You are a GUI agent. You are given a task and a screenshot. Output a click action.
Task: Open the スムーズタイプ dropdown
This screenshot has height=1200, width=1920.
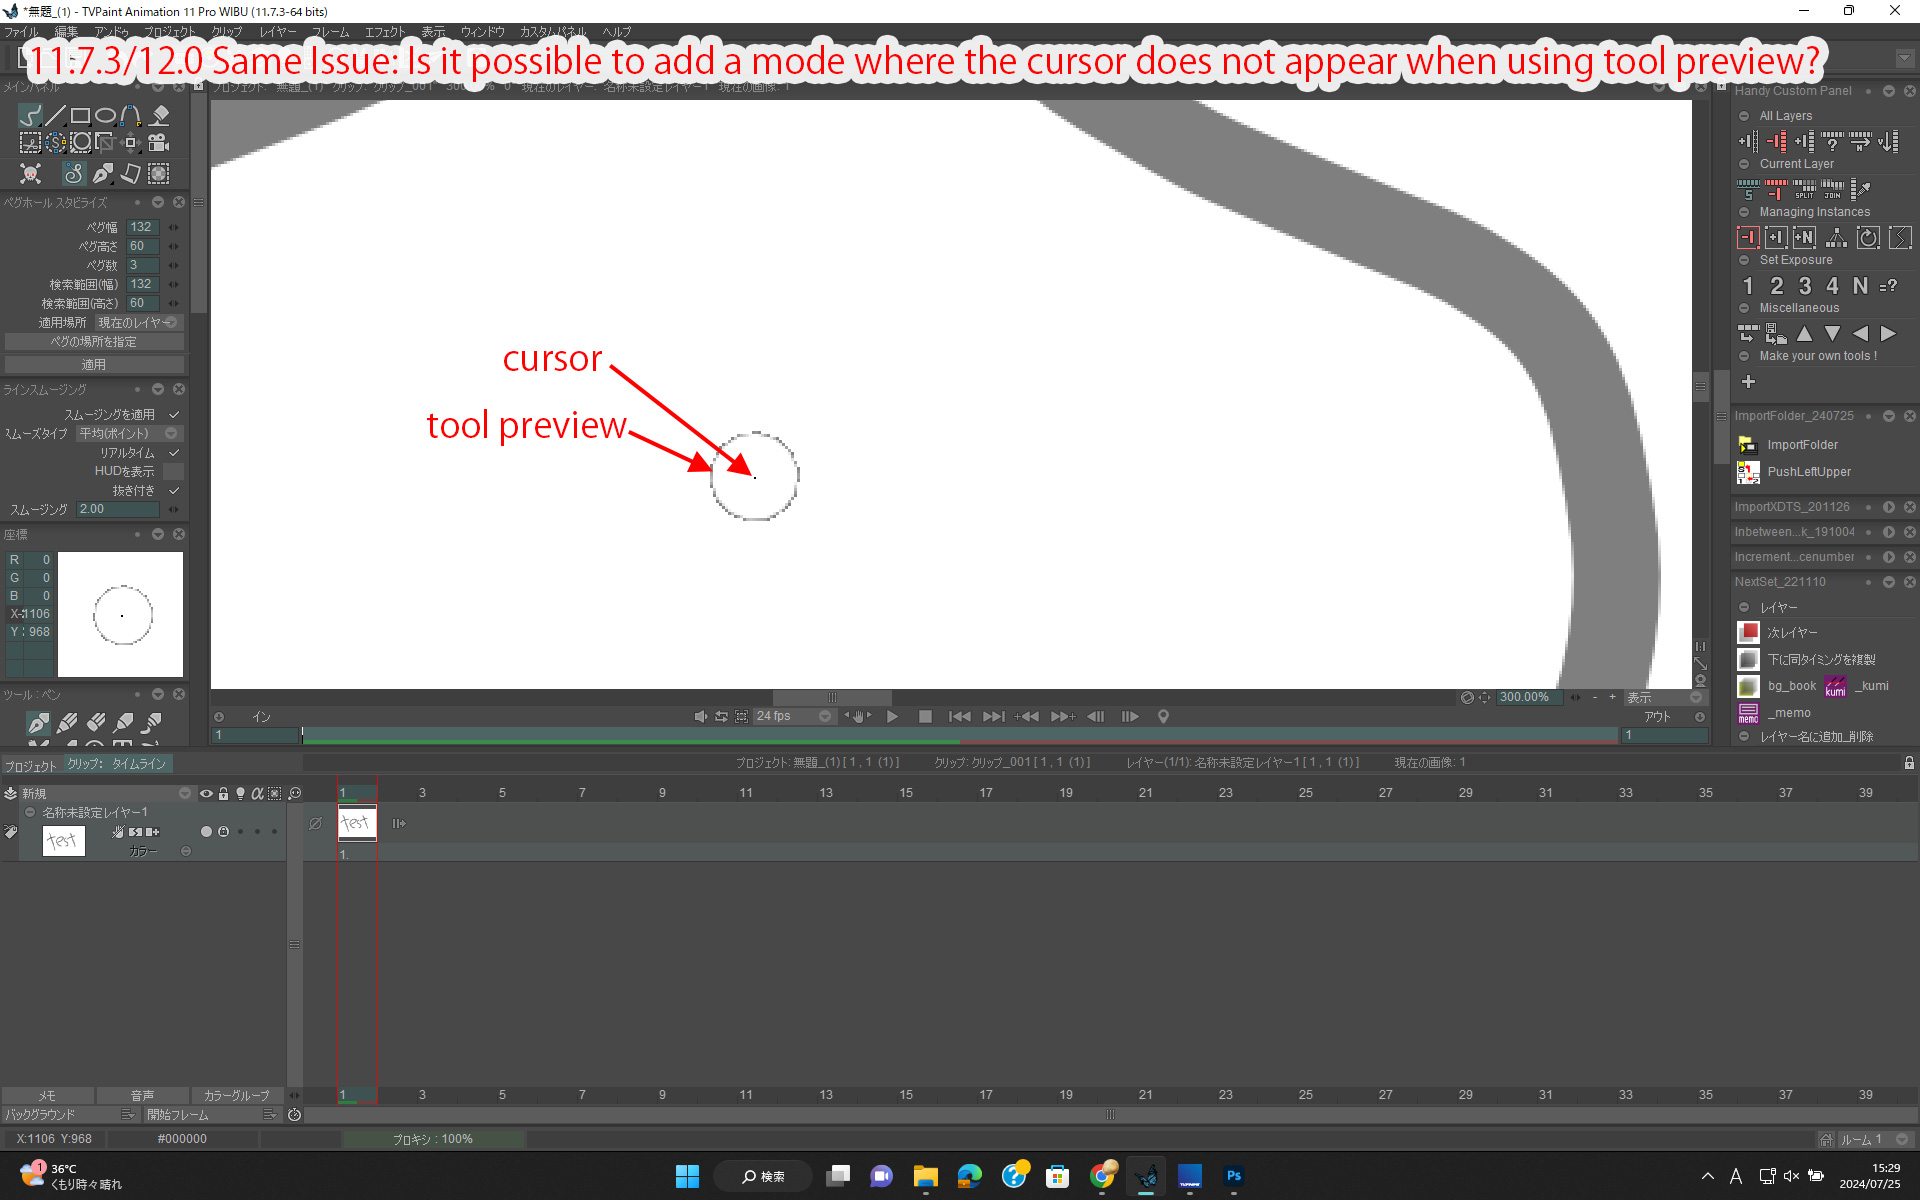130,434
